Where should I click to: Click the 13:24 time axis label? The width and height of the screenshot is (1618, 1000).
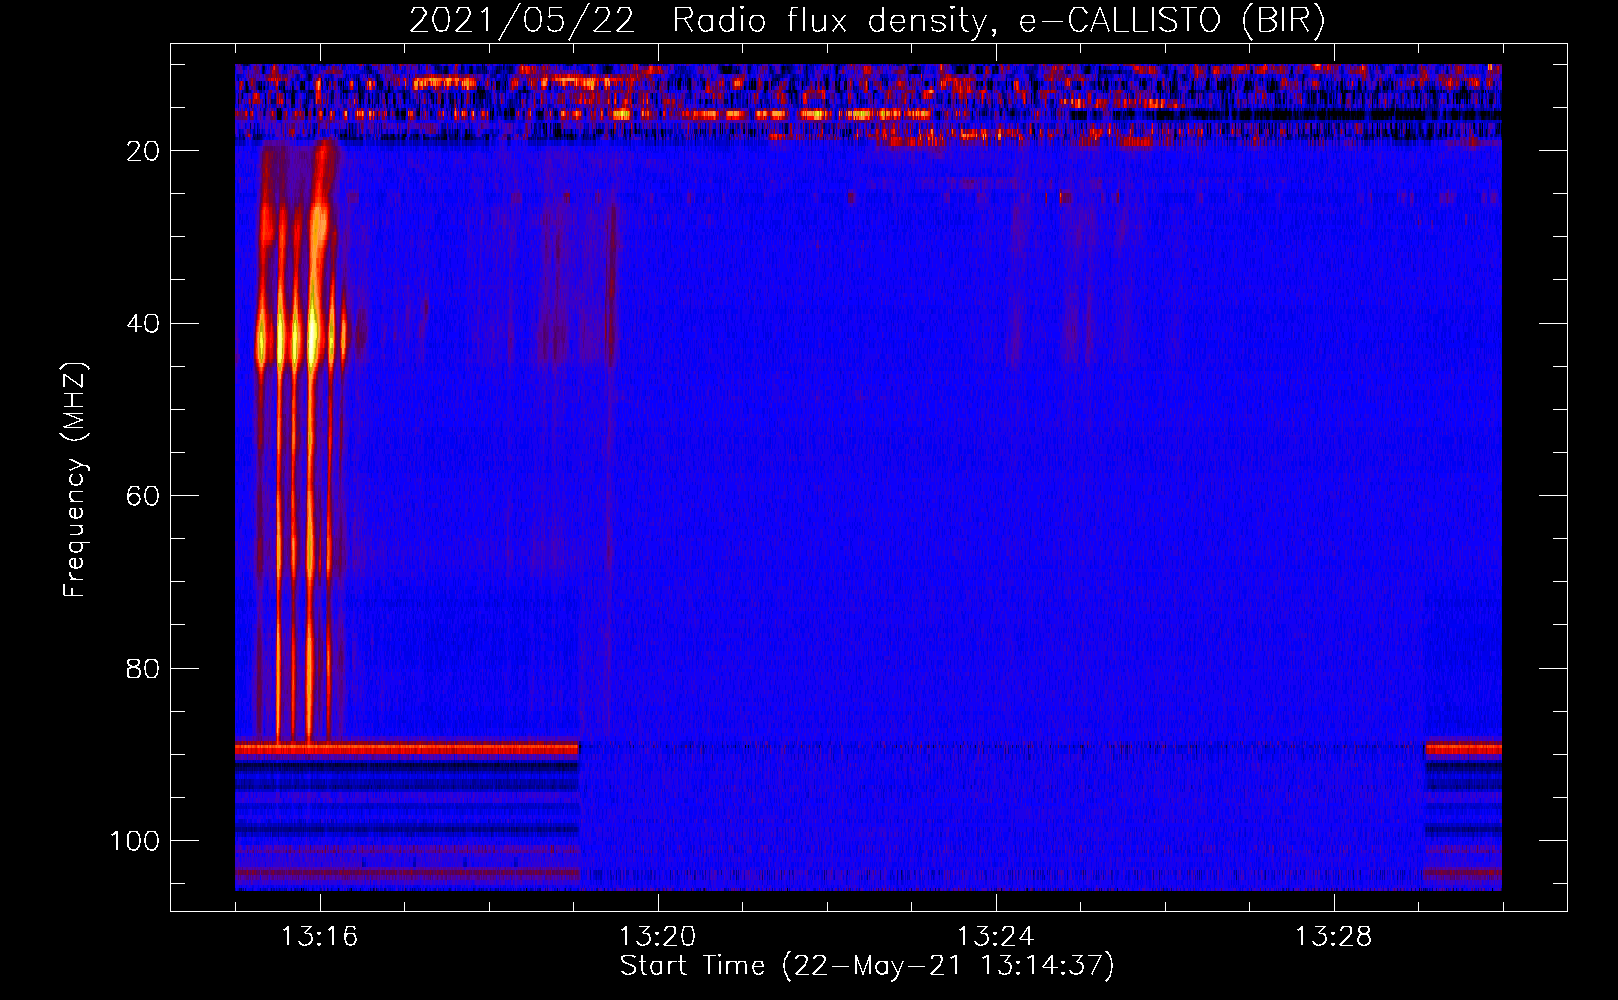pyautogui.click(x=995, y=937)
